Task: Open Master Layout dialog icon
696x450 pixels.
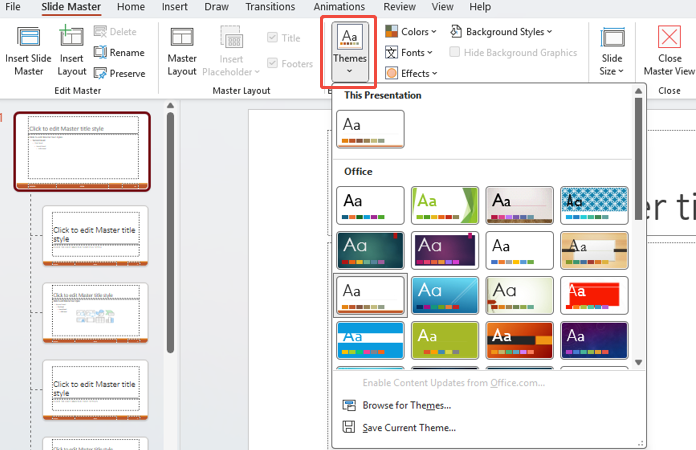Action: coord(182,37)
